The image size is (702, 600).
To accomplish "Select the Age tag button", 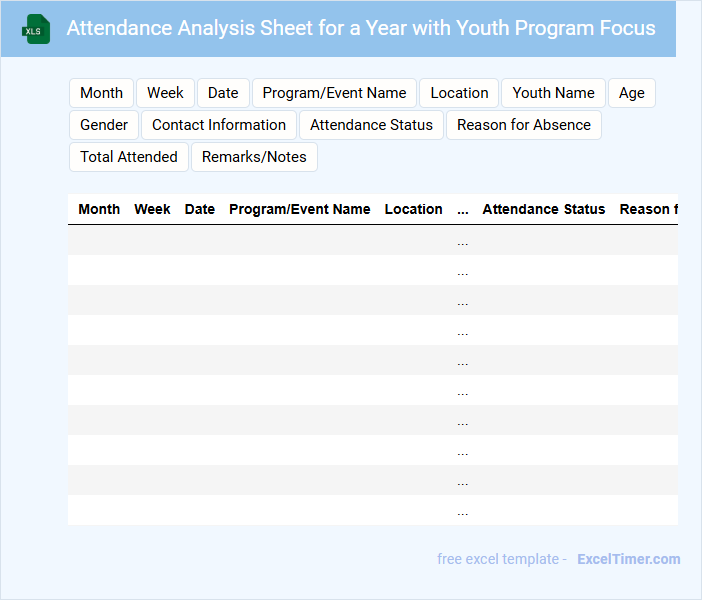I will [631, 93].
